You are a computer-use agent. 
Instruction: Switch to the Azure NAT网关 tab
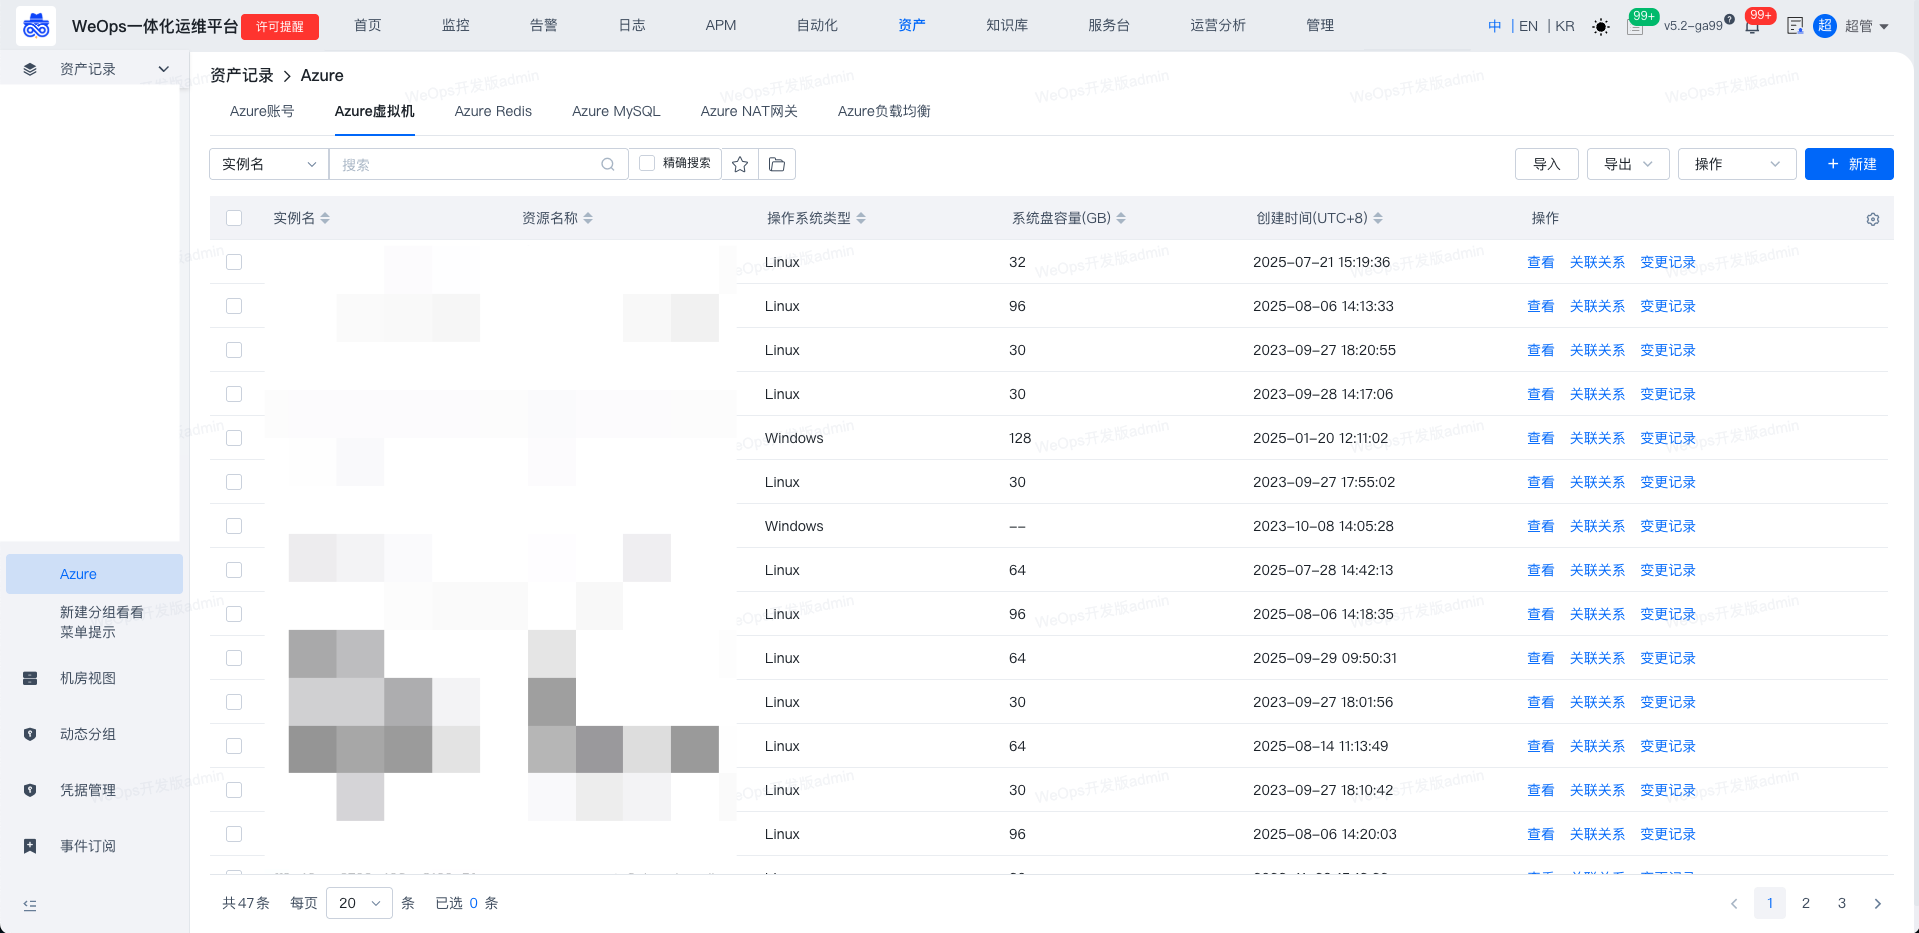tap(749, 111)
